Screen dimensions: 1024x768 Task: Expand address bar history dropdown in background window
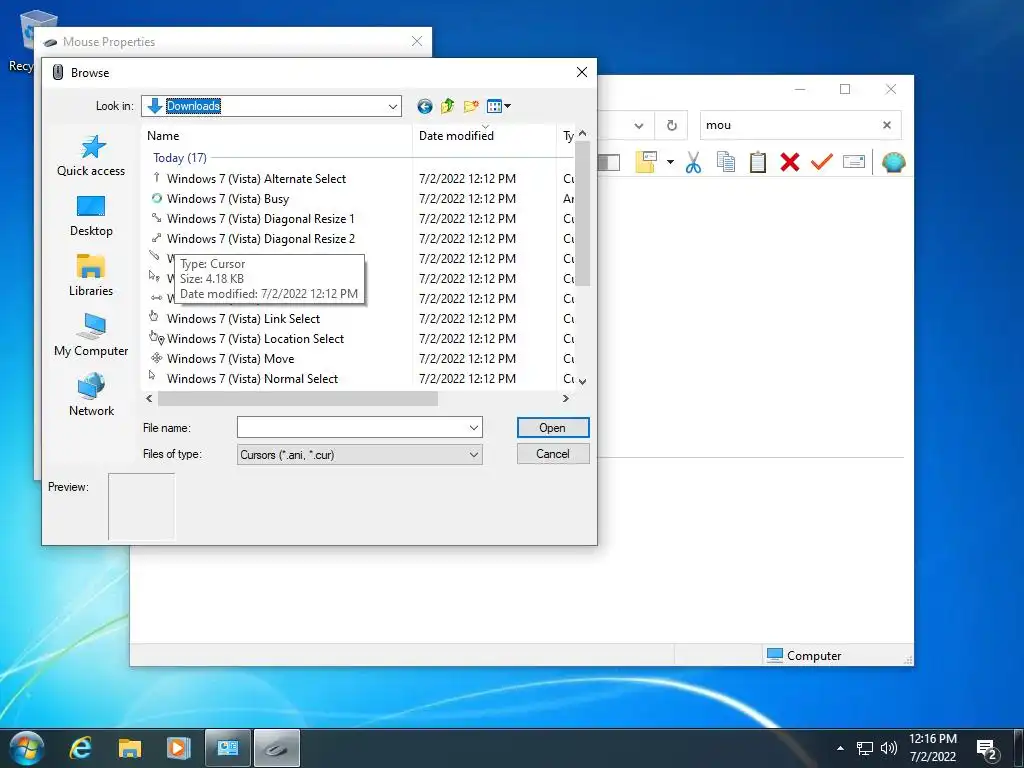[639, 125]
